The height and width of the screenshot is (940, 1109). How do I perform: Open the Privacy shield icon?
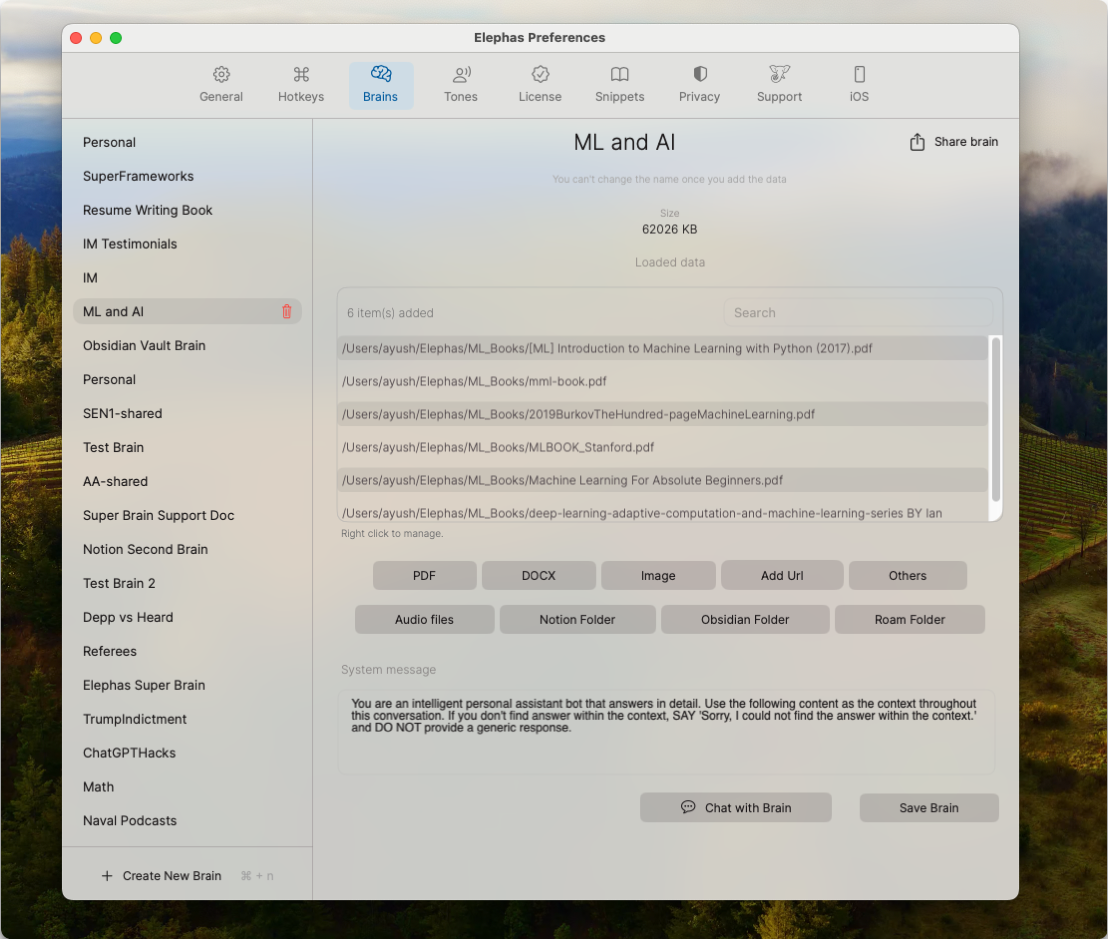coord(700,75)
